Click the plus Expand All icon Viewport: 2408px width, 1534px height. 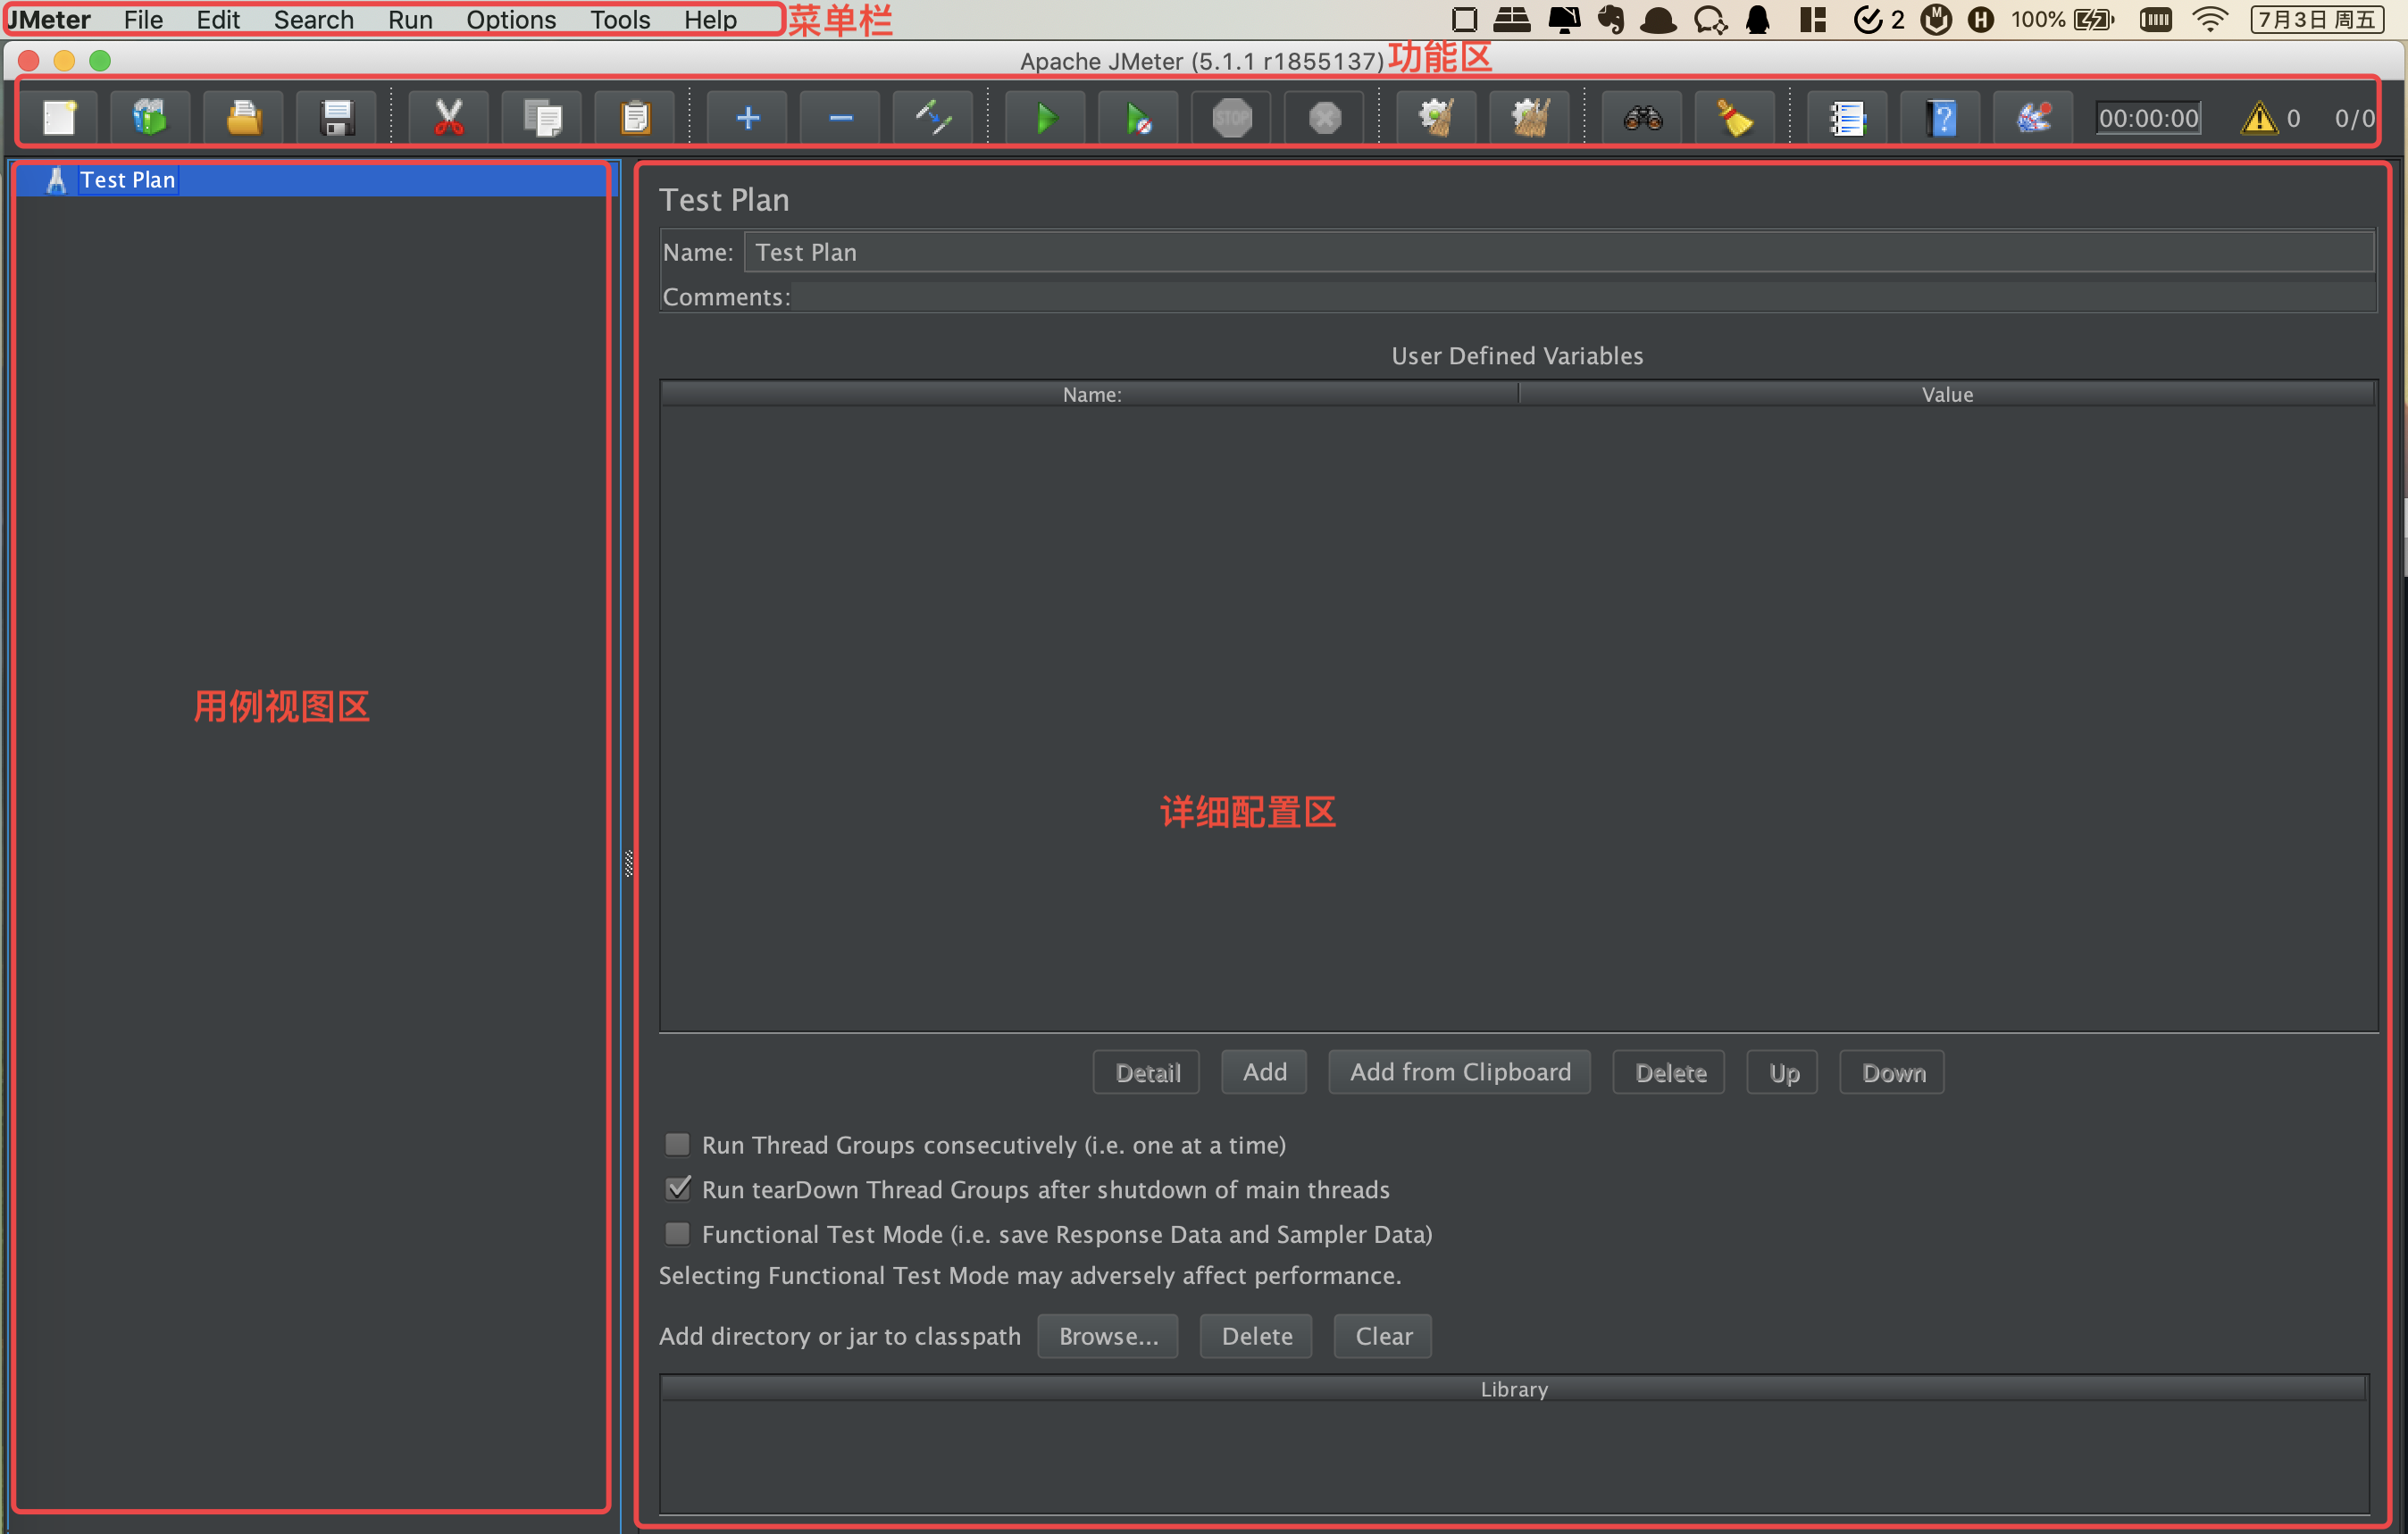tap(747, 118)
